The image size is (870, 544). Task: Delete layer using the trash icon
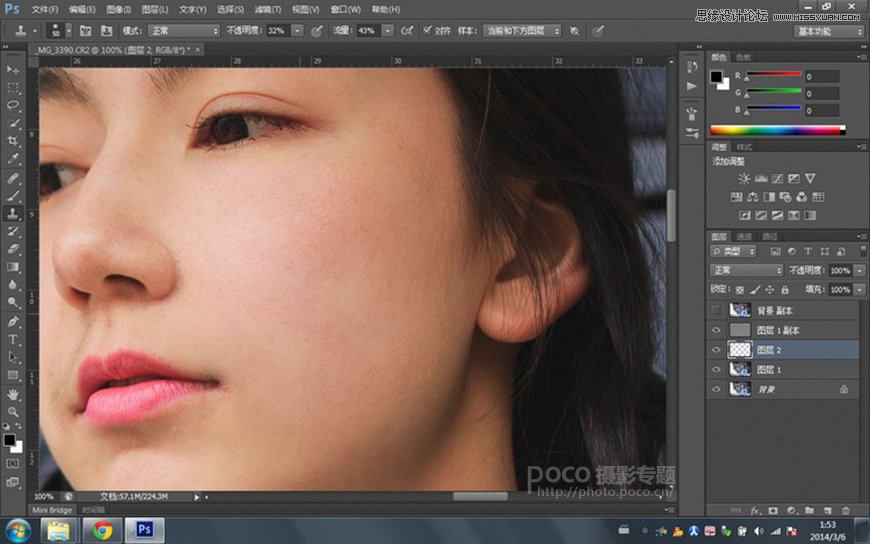846,510
